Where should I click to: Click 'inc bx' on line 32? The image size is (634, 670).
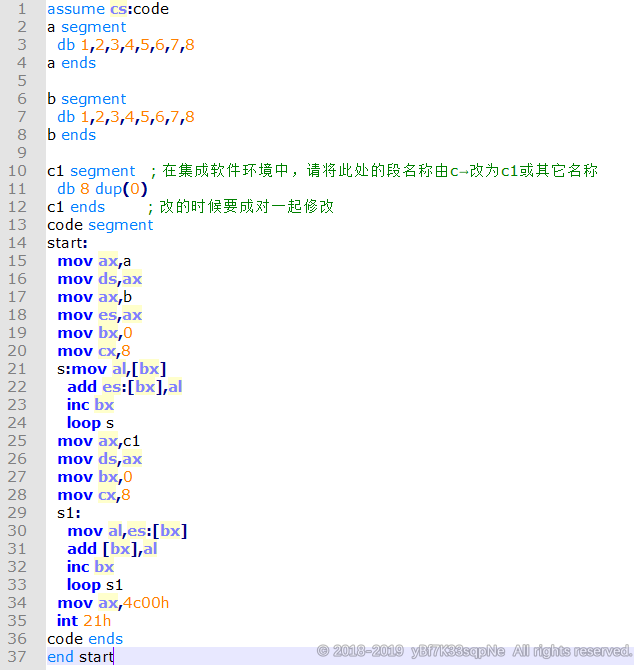pyautogui.click(x=91, y=567)
